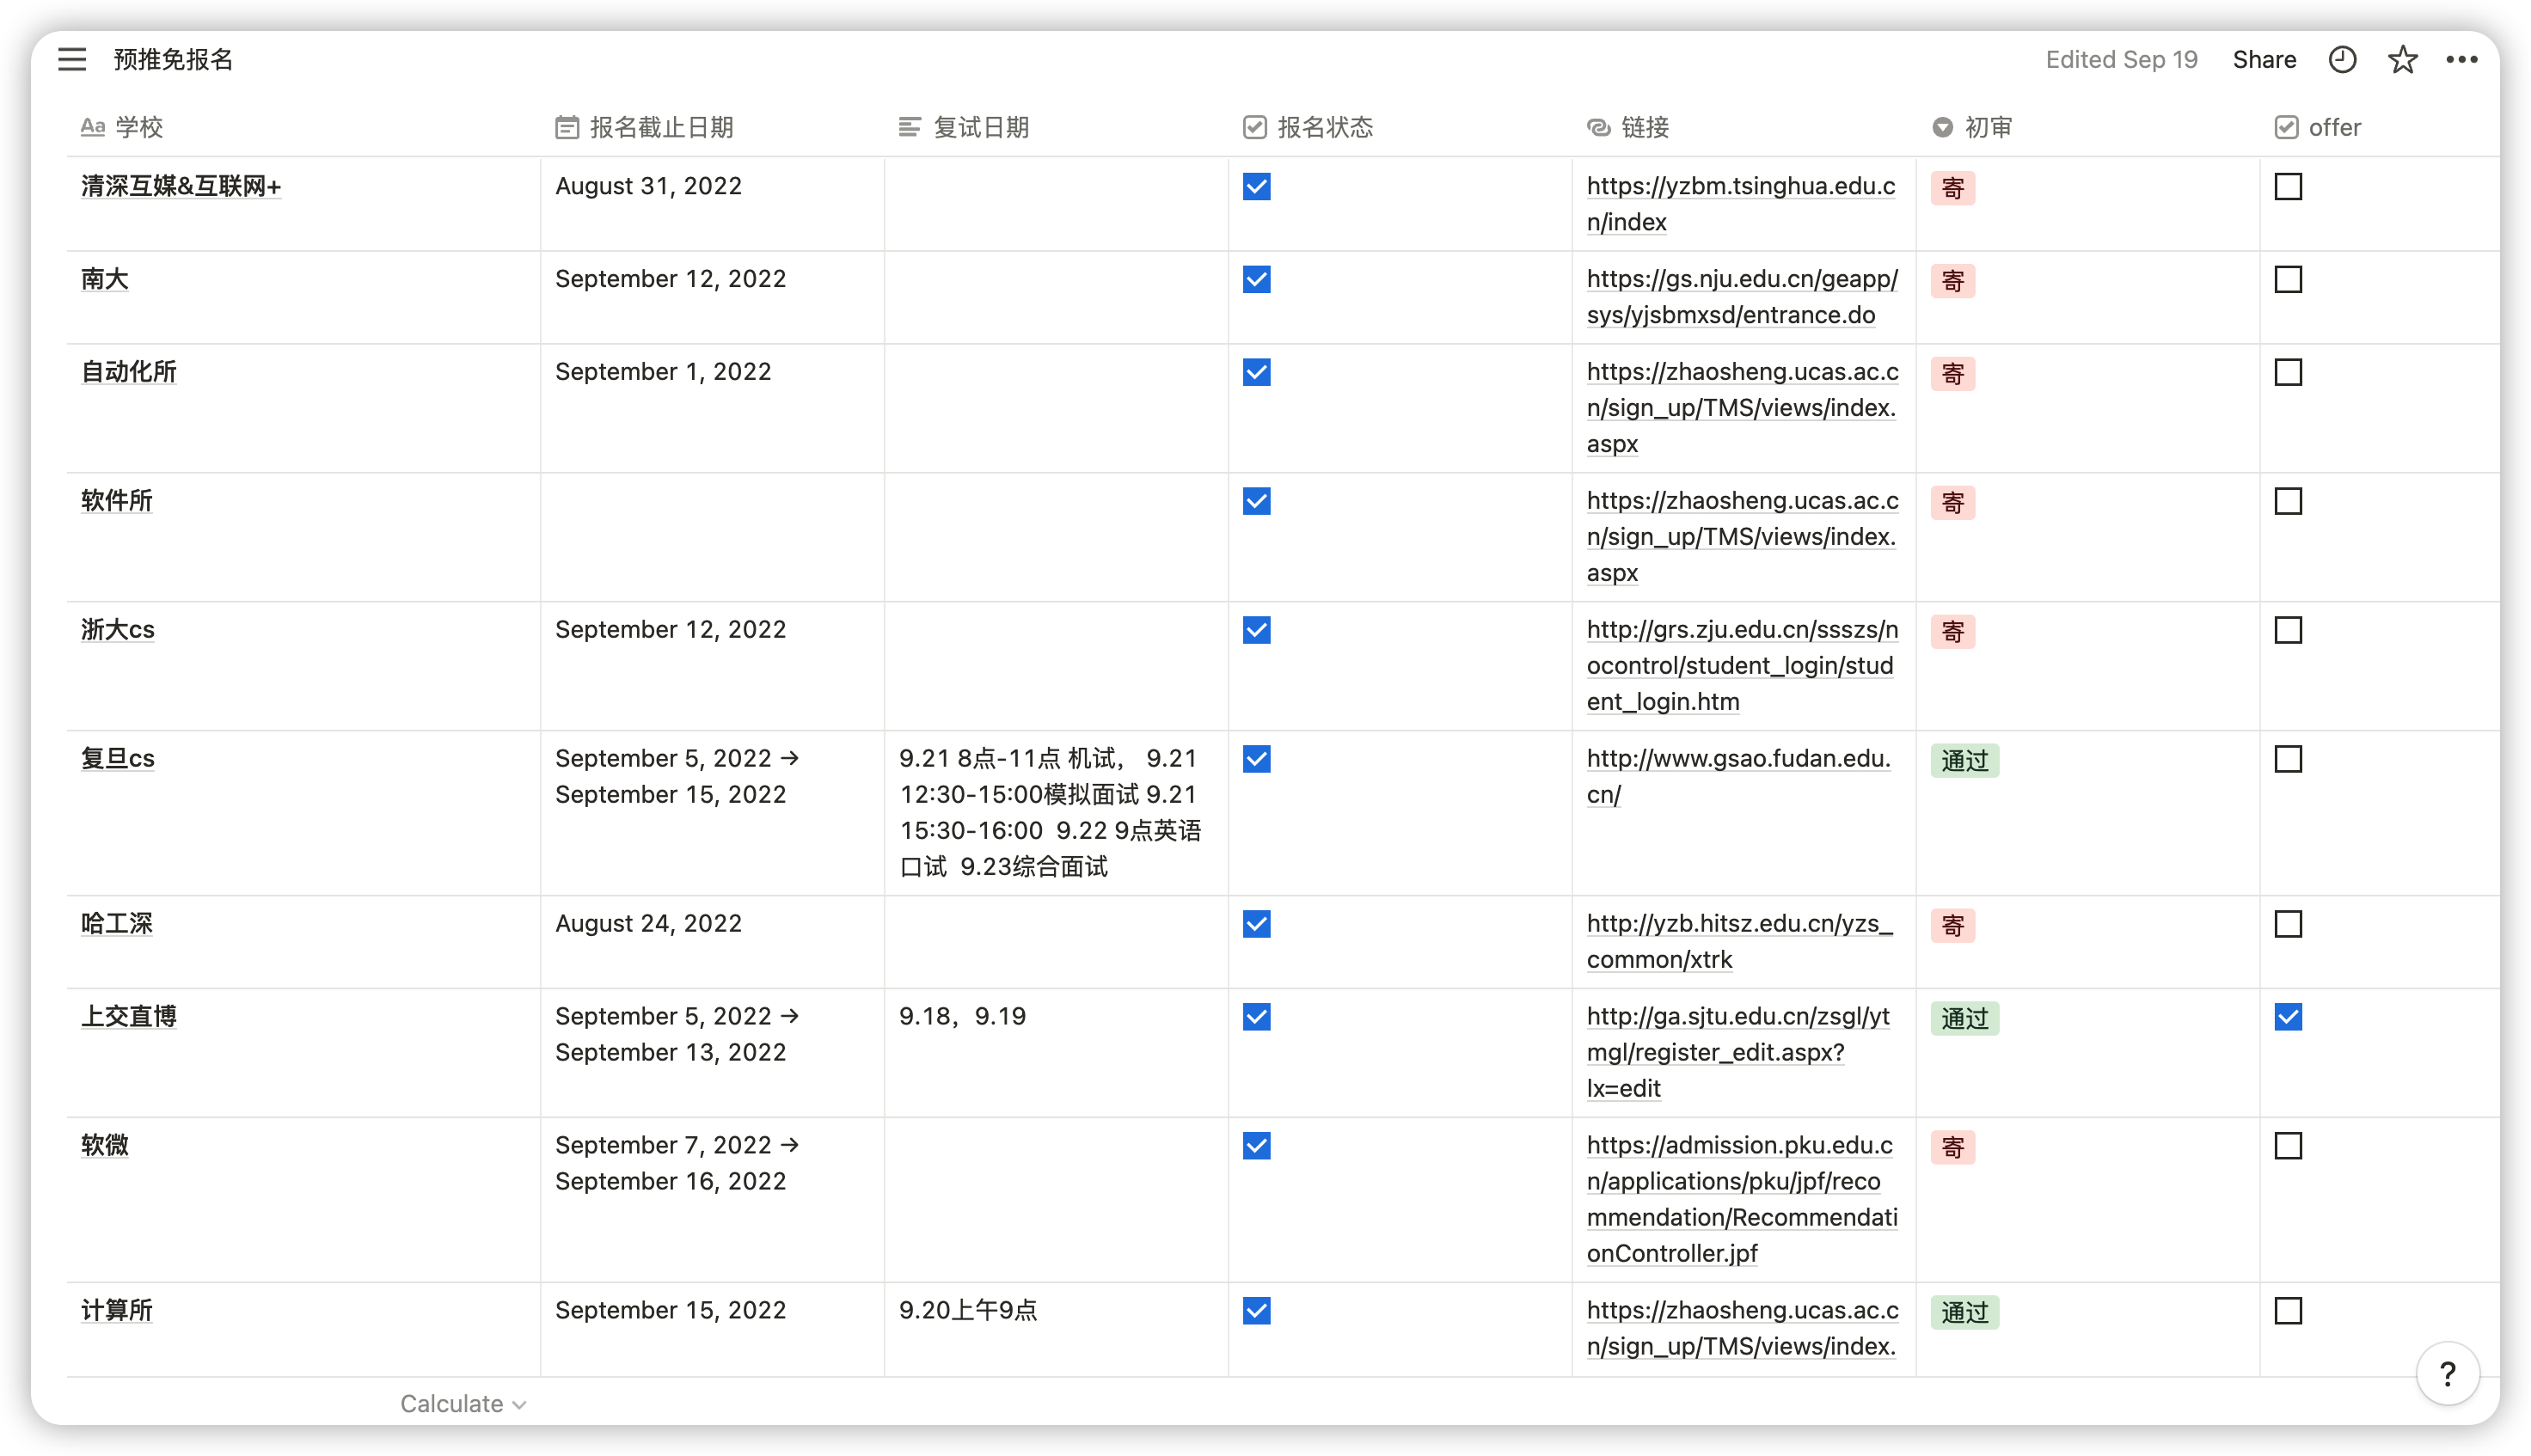This screenshot has height=1456, width=2531.
Task: Favorite this page with star icon
Action: [2402, 60]
